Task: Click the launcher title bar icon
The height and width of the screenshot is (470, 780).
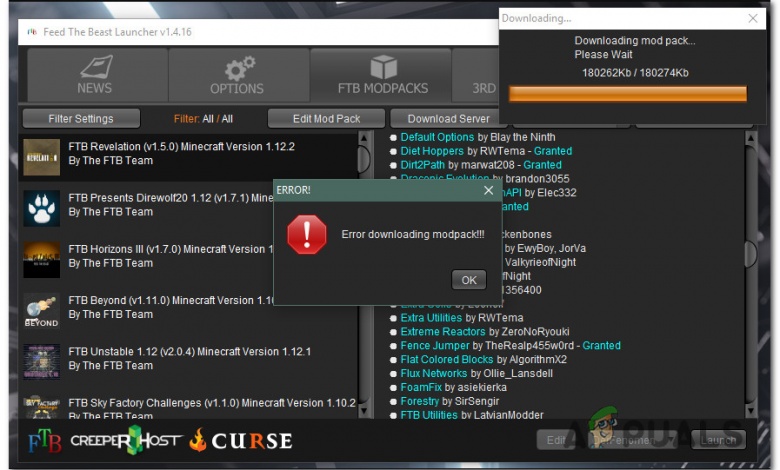Action: point(32,32)
